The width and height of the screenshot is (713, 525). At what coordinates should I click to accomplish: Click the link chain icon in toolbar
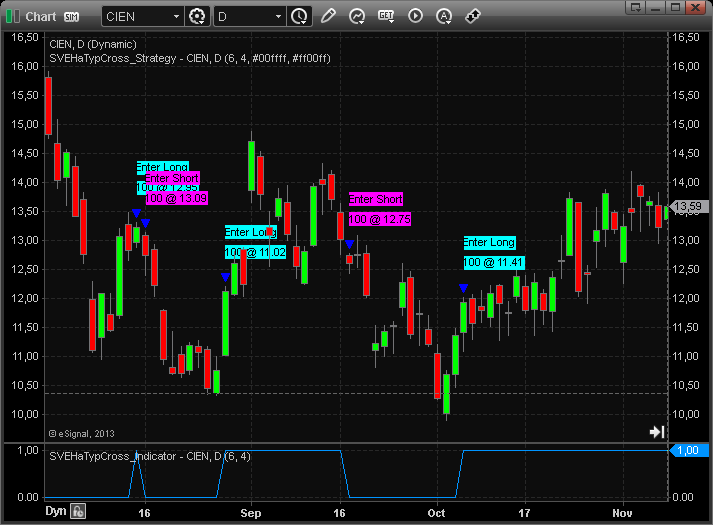coord(473,16)
